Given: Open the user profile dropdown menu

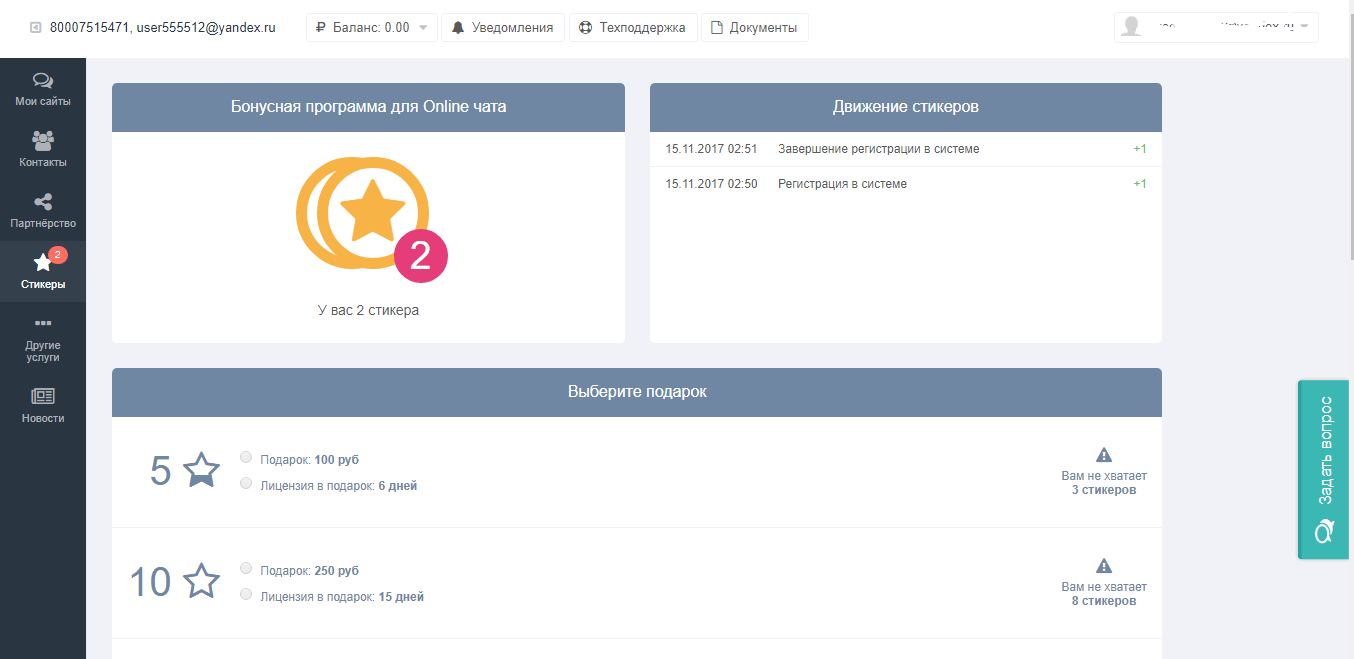Looking at the screenshot, I should pos(1215,28).
